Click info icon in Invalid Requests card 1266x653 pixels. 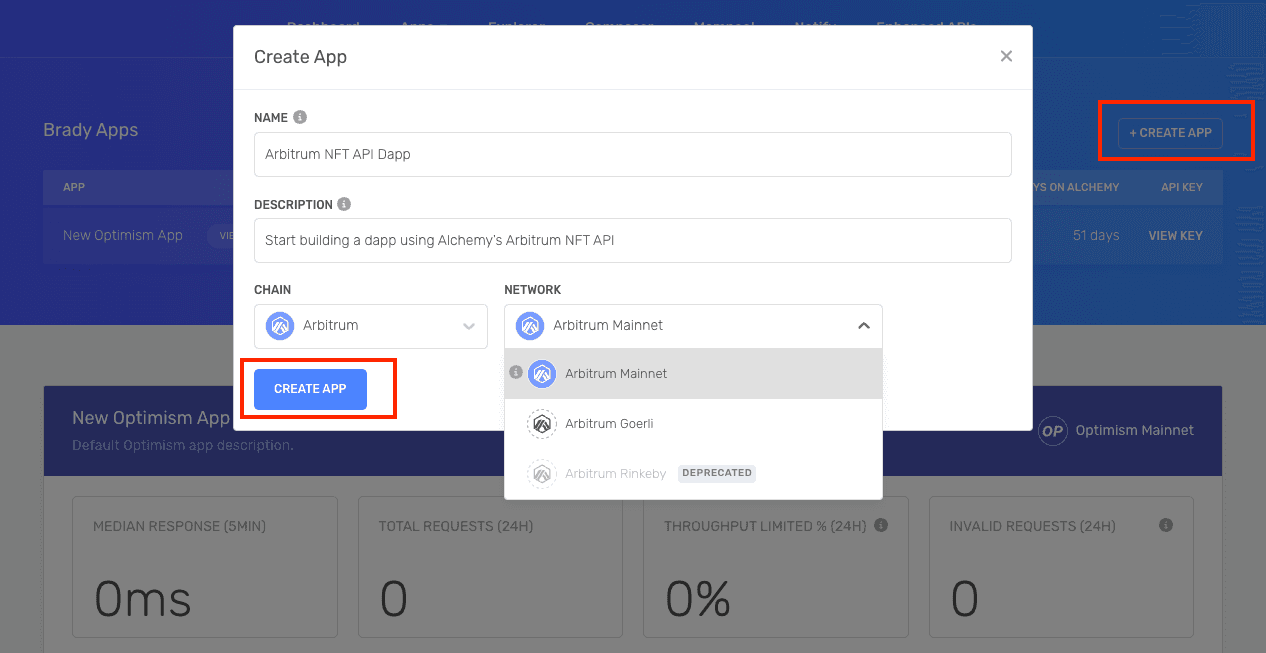[1165, 525]
